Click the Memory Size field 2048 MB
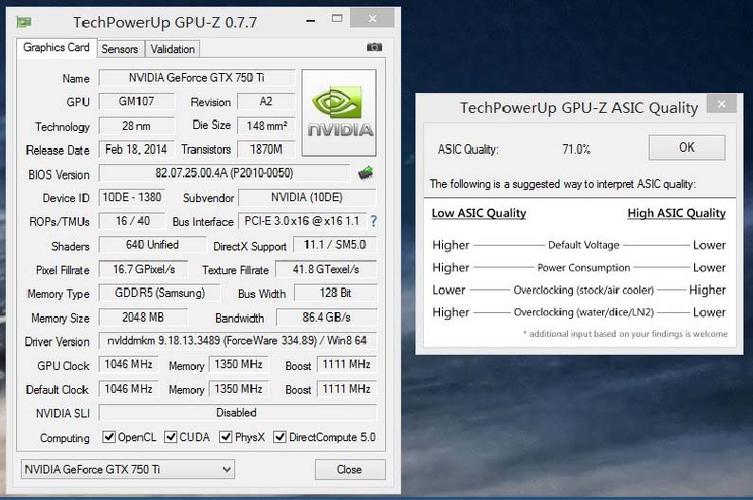 pyautogui.click(x=143, y=317)
